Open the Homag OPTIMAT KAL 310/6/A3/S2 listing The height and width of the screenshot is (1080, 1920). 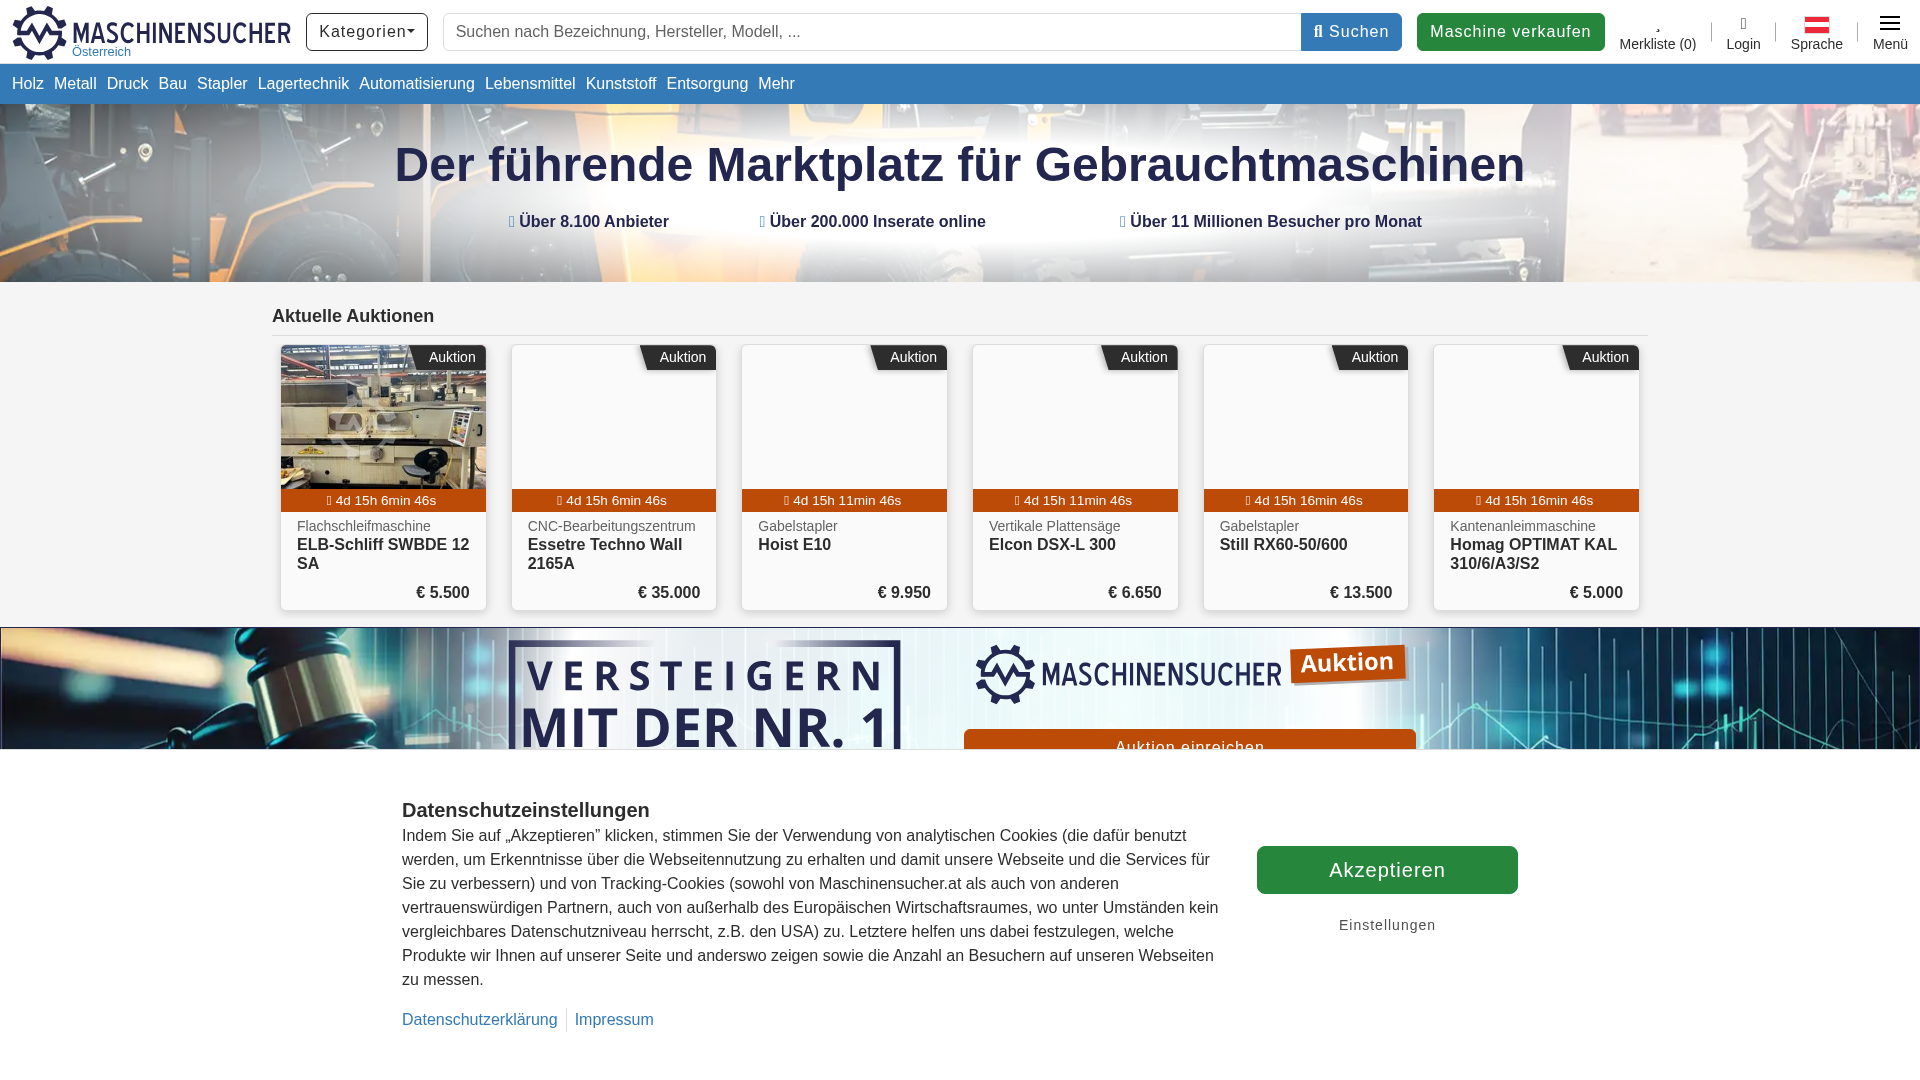(1533, 554)
